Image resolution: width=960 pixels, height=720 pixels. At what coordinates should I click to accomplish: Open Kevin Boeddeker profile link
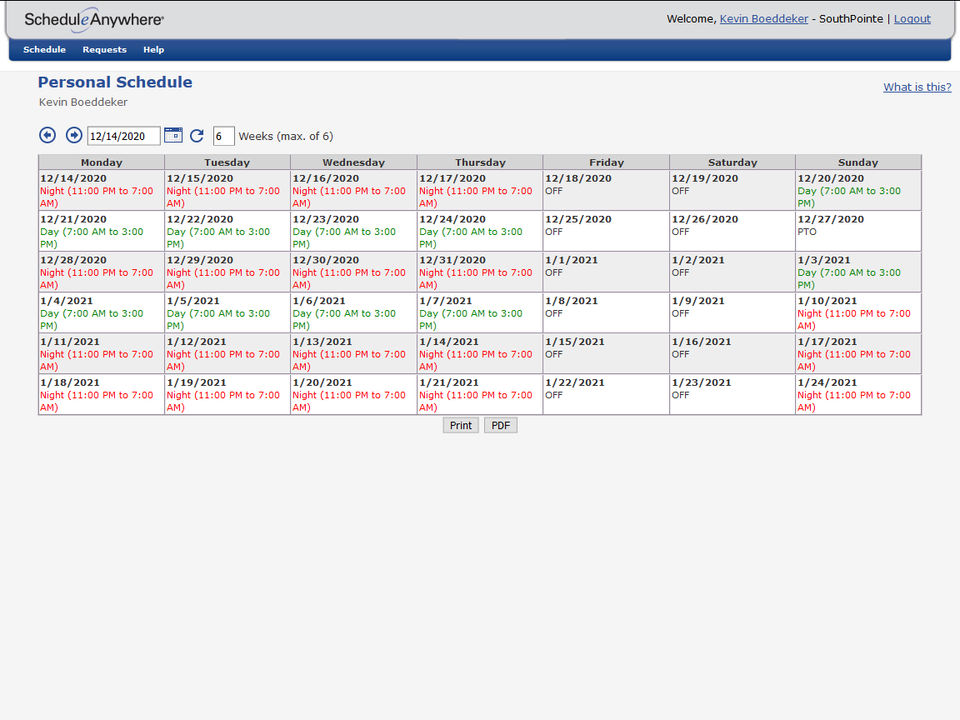pyautogui.click(x=763, y=19)
